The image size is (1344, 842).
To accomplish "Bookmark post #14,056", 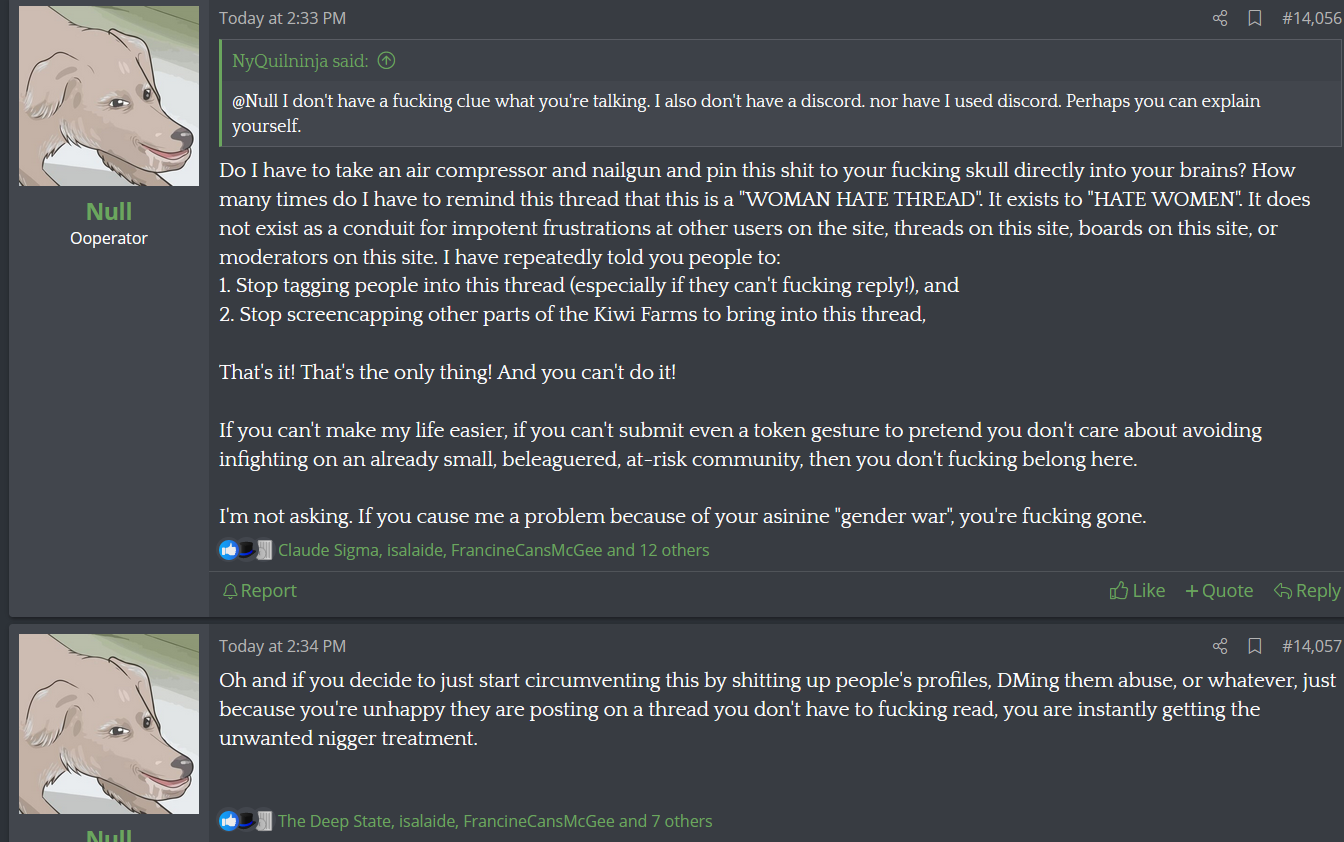I will [1254, 18].
